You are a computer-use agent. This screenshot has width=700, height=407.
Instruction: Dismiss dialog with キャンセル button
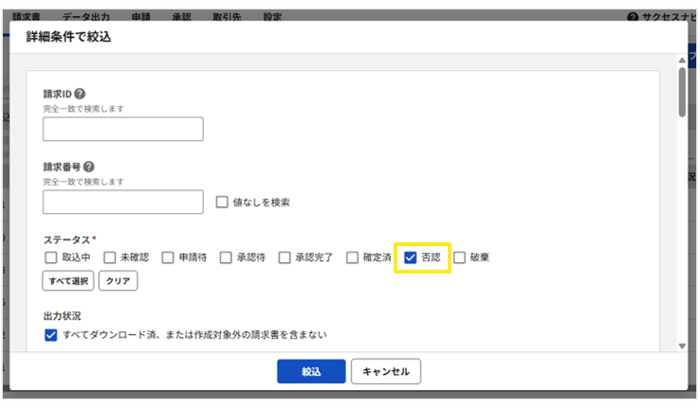[386, 371]
